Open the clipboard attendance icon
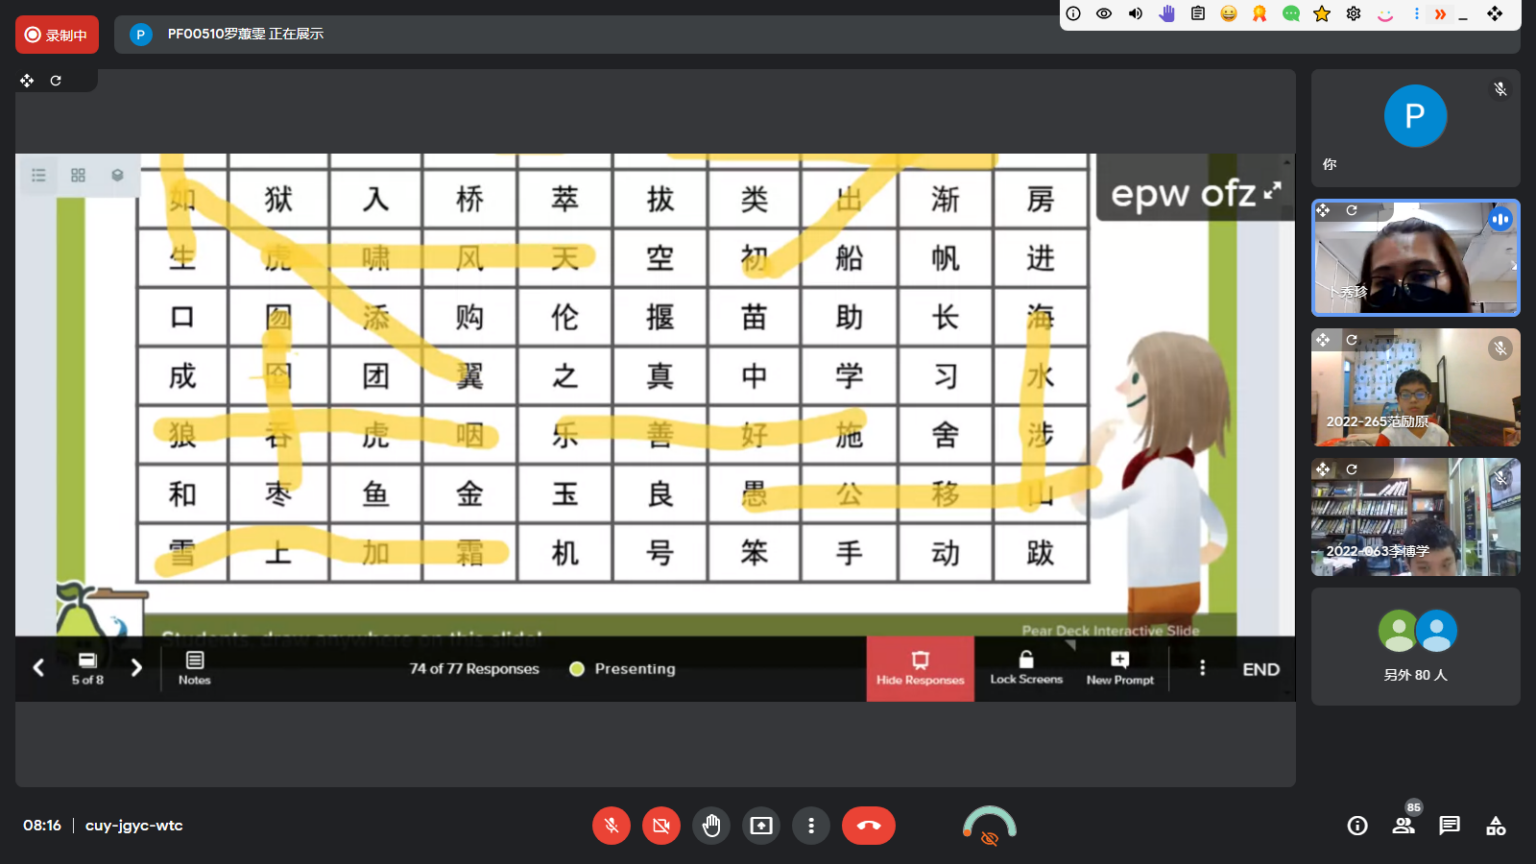 tap(1197, 14)
